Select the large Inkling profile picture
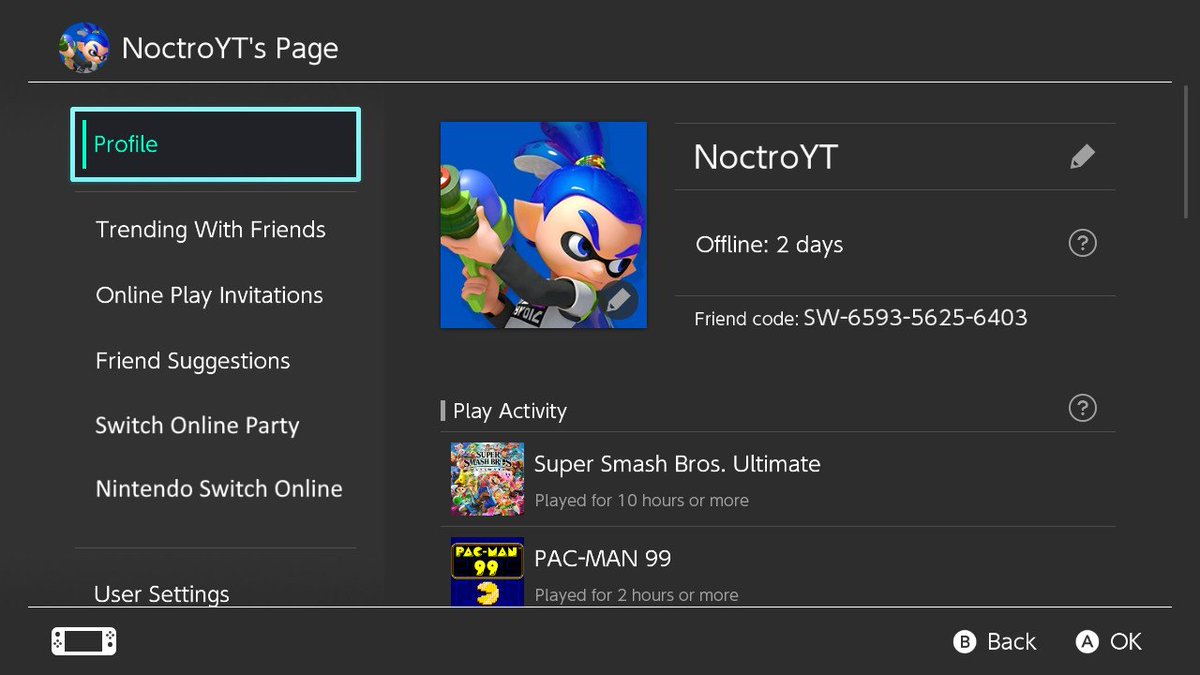1200x675 pixels. tap(543, 225)
